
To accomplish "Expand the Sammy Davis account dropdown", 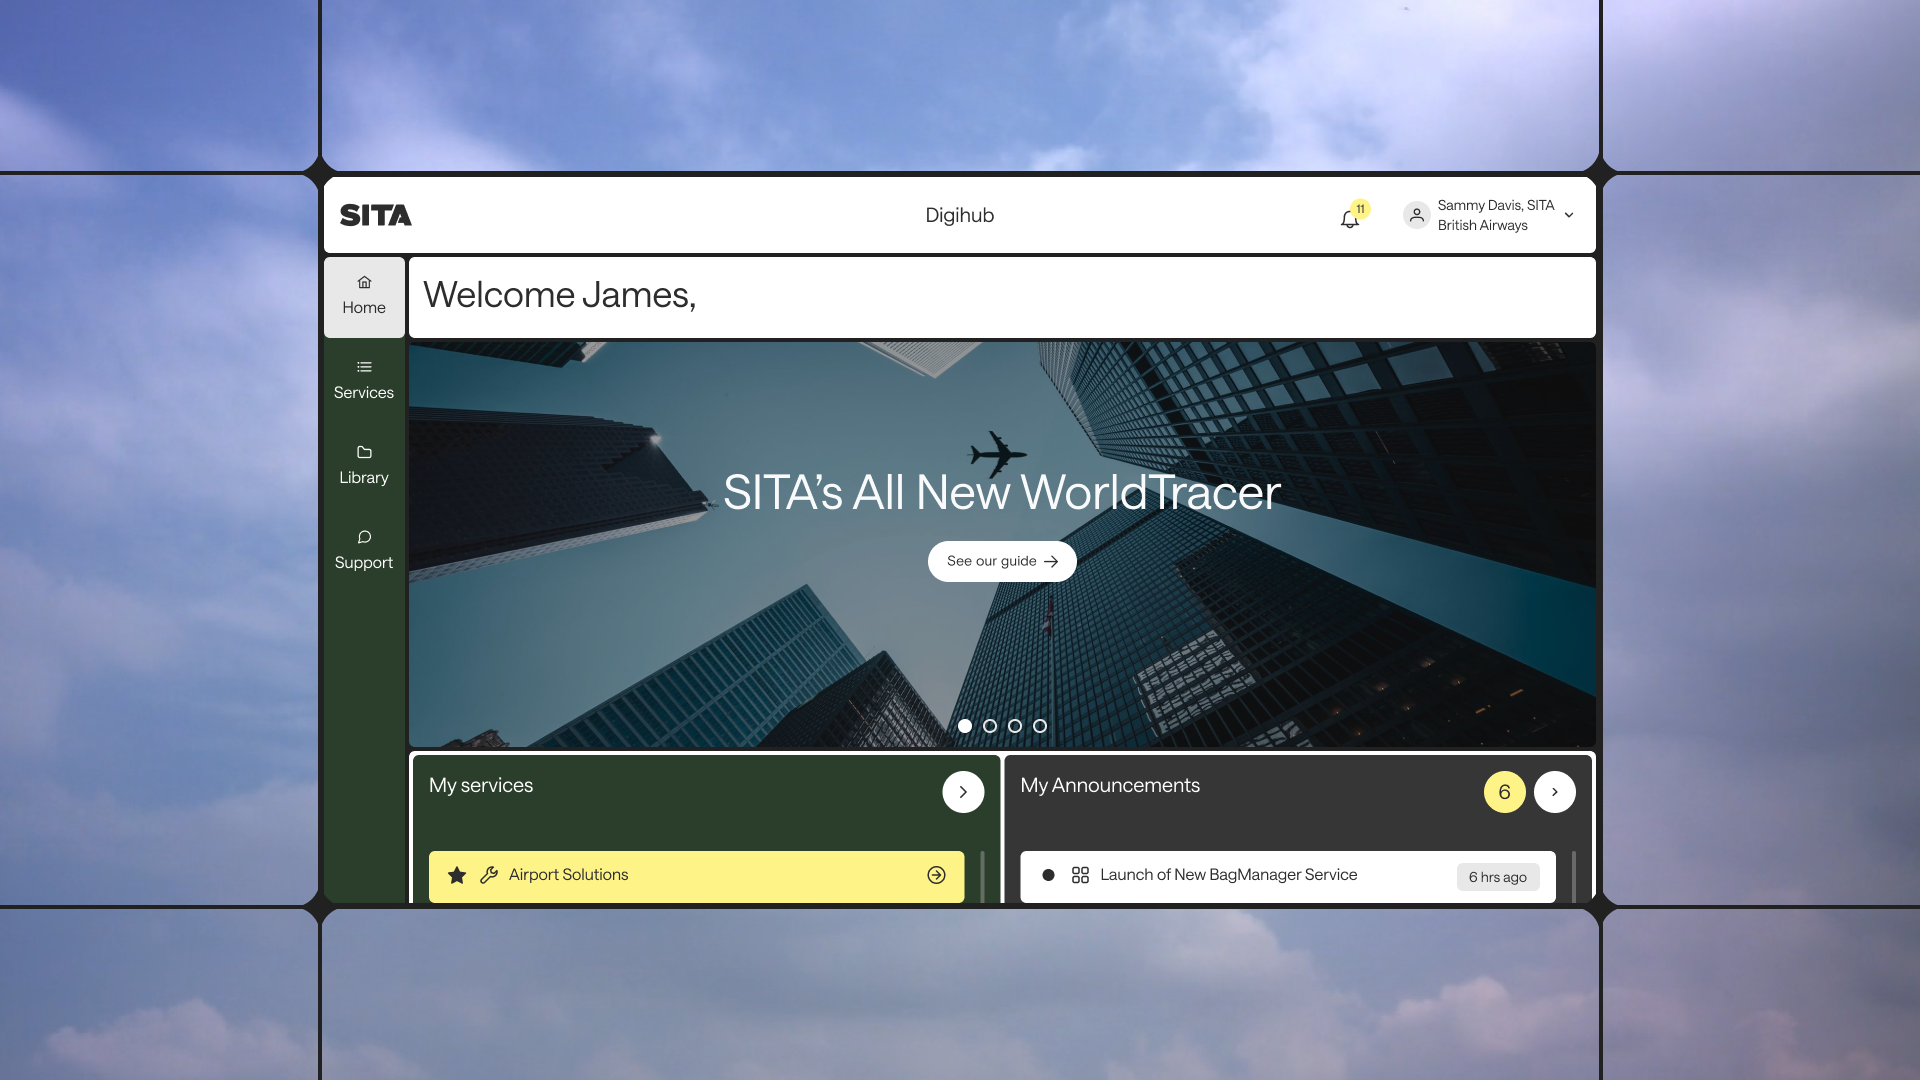I will click(1569, 215).
